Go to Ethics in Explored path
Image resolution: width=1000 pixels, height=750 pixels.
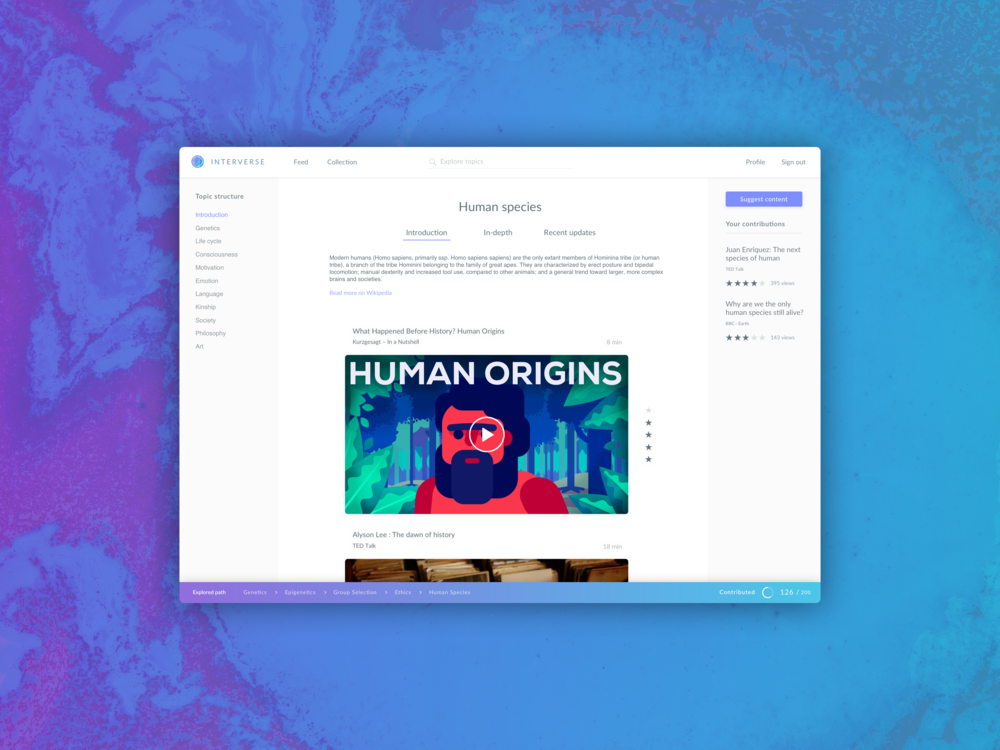403,592
